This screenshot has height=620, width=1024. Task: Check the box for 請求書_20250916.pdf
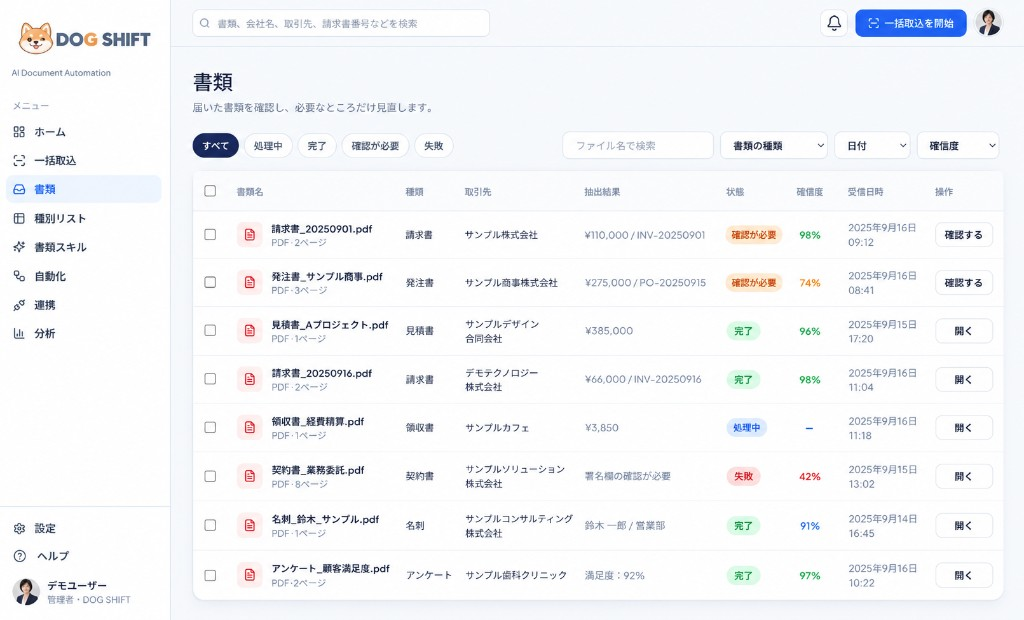(210, 379)
